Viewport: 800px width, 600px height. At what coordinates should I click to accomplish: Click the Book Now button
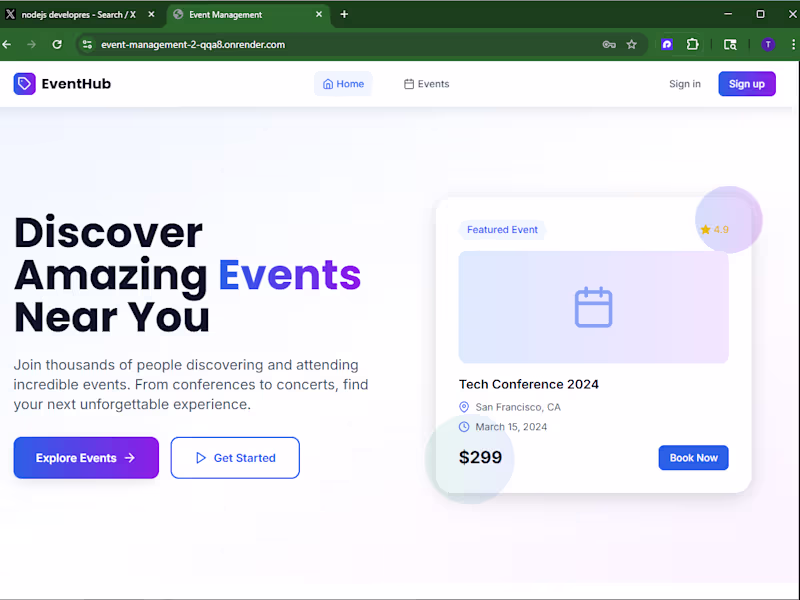[x=693, y=457]
